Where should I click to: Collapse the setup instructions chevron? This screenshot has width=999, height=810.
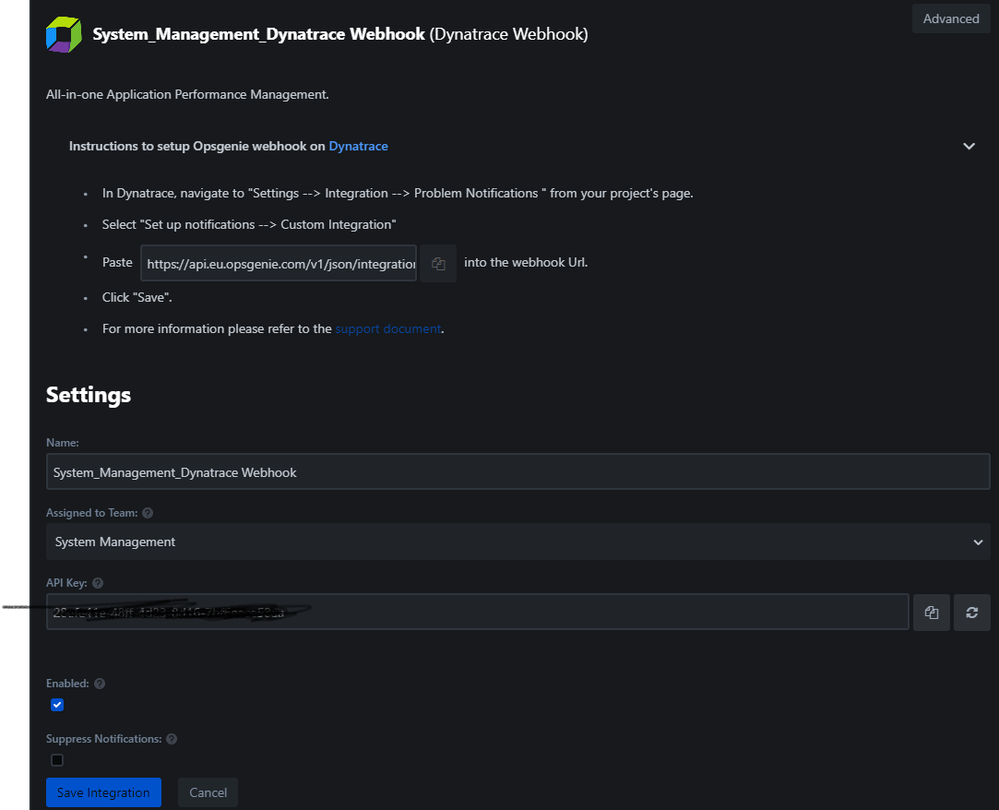click(x=969, y=147)
